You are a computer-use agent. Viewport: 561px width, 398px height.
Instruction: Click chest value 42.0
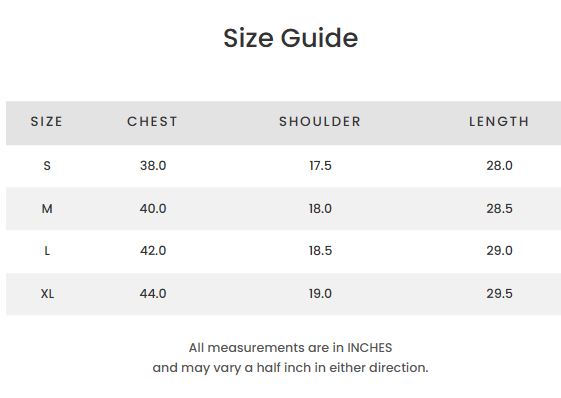[153, 251]
